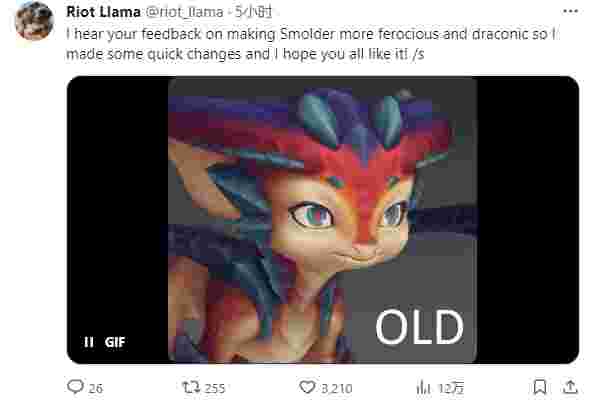The image size is (599, 407).
Task: Click the 12万 views count
Action: tap(451, 388)
